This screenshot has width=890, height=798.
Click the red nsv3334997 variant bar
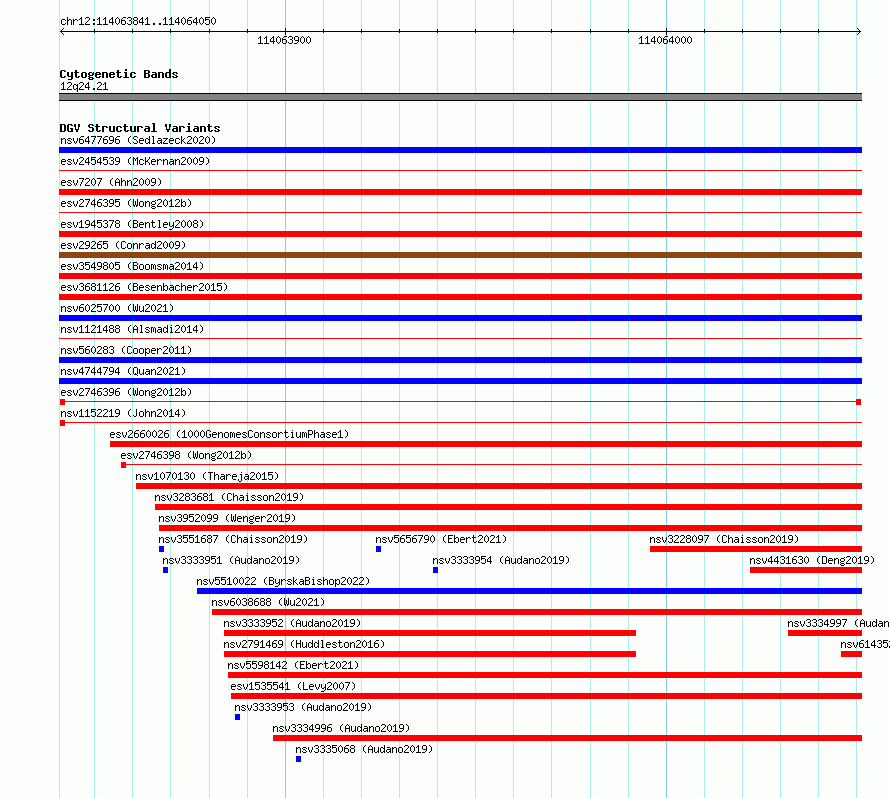[825, 633]
